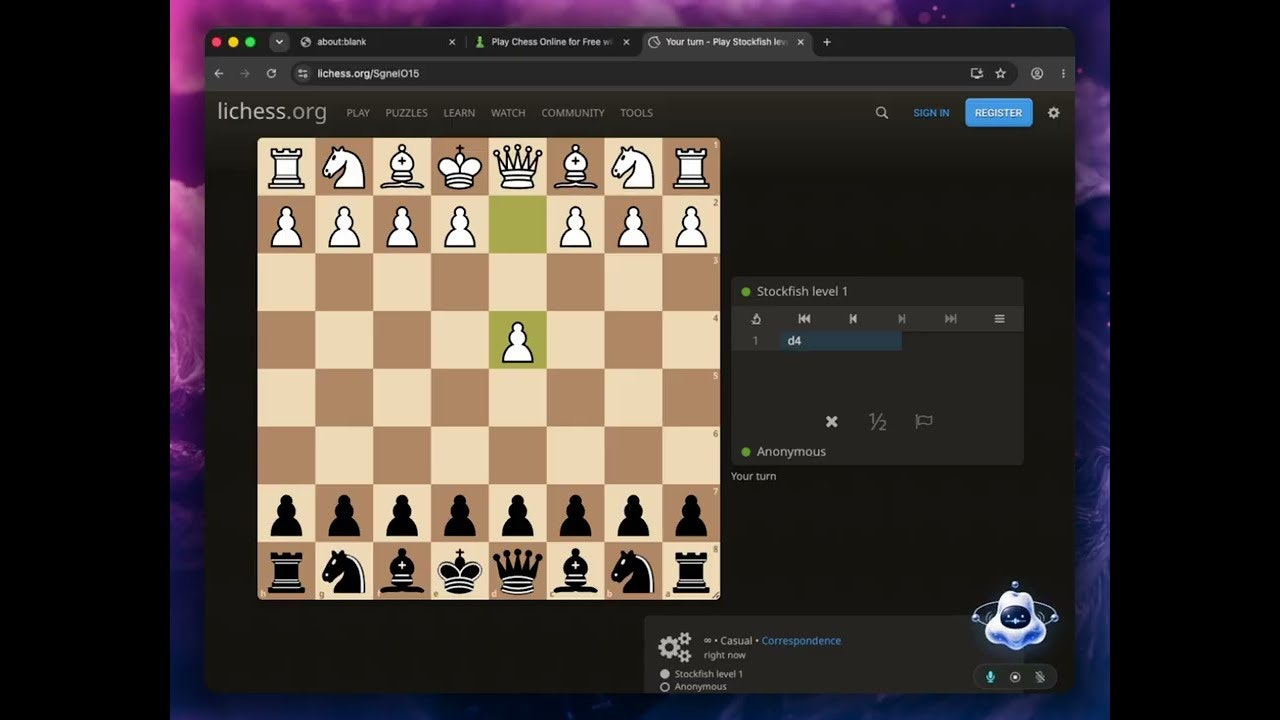Click the address bar URL field
The width and height of the screenshot is (1280, 720).
pos(640,73)
